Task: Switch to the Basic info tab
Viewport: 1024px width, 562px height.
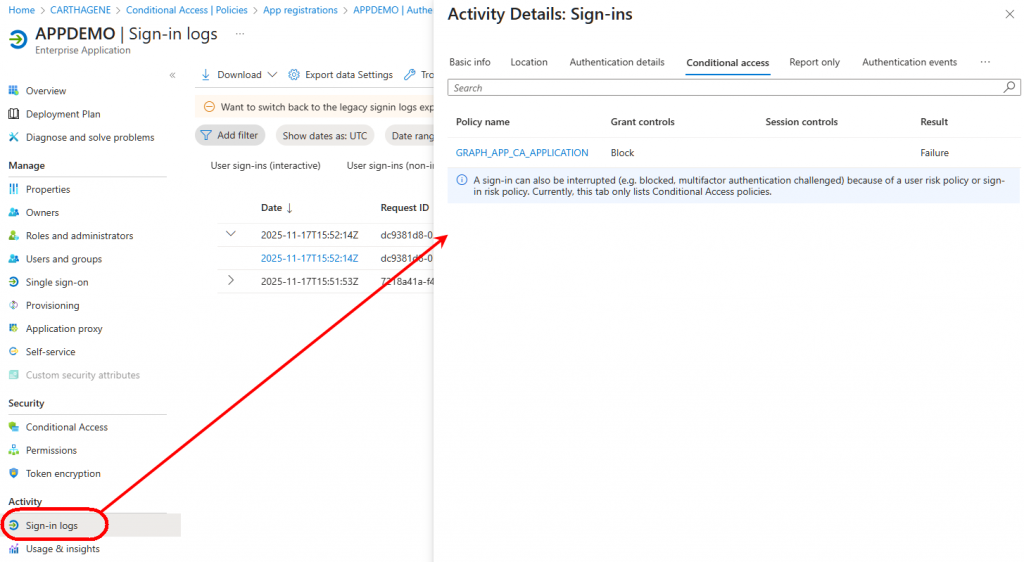Action: point(470,62)
